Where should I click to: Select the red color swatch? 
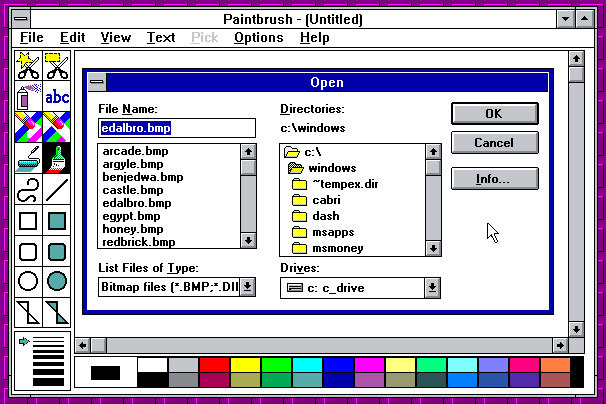point(214,365)
